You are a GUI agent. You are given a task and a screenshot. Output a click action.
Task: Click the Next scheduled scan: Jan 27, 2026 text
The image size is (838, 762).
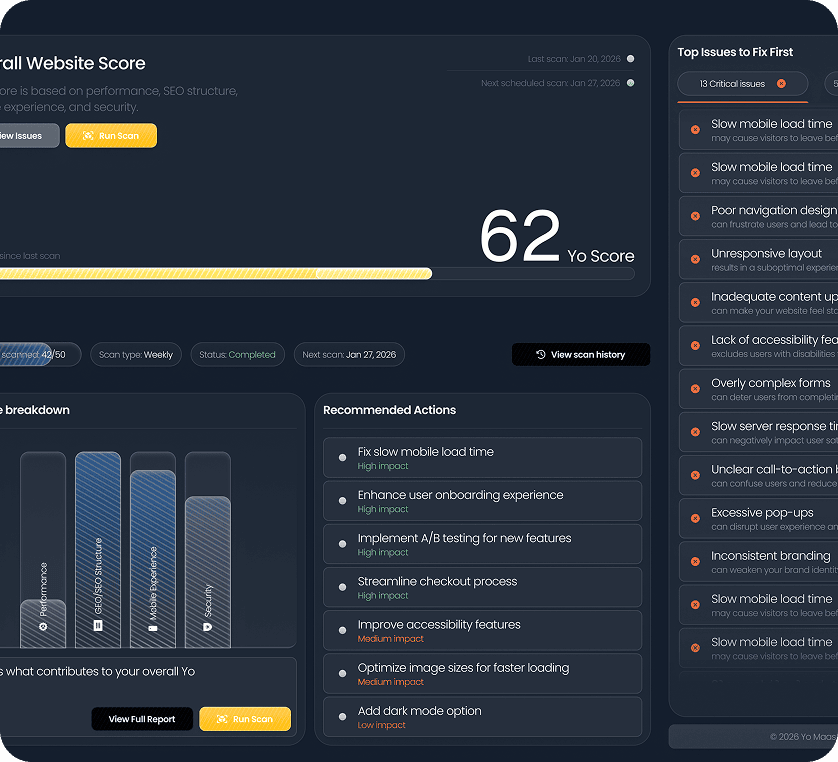[550, 83]
